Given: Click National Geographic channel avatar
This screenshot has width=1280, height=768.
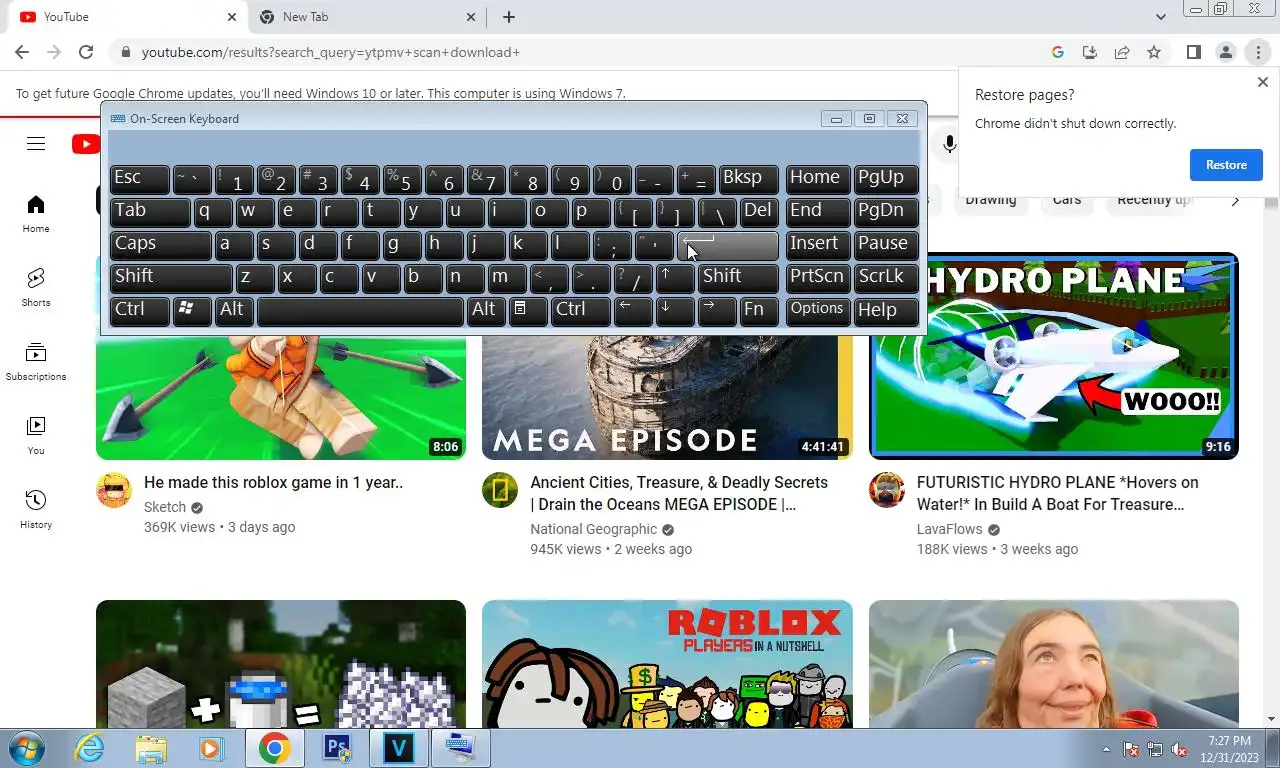Looking at the screenshot, I should coord(500,491).
